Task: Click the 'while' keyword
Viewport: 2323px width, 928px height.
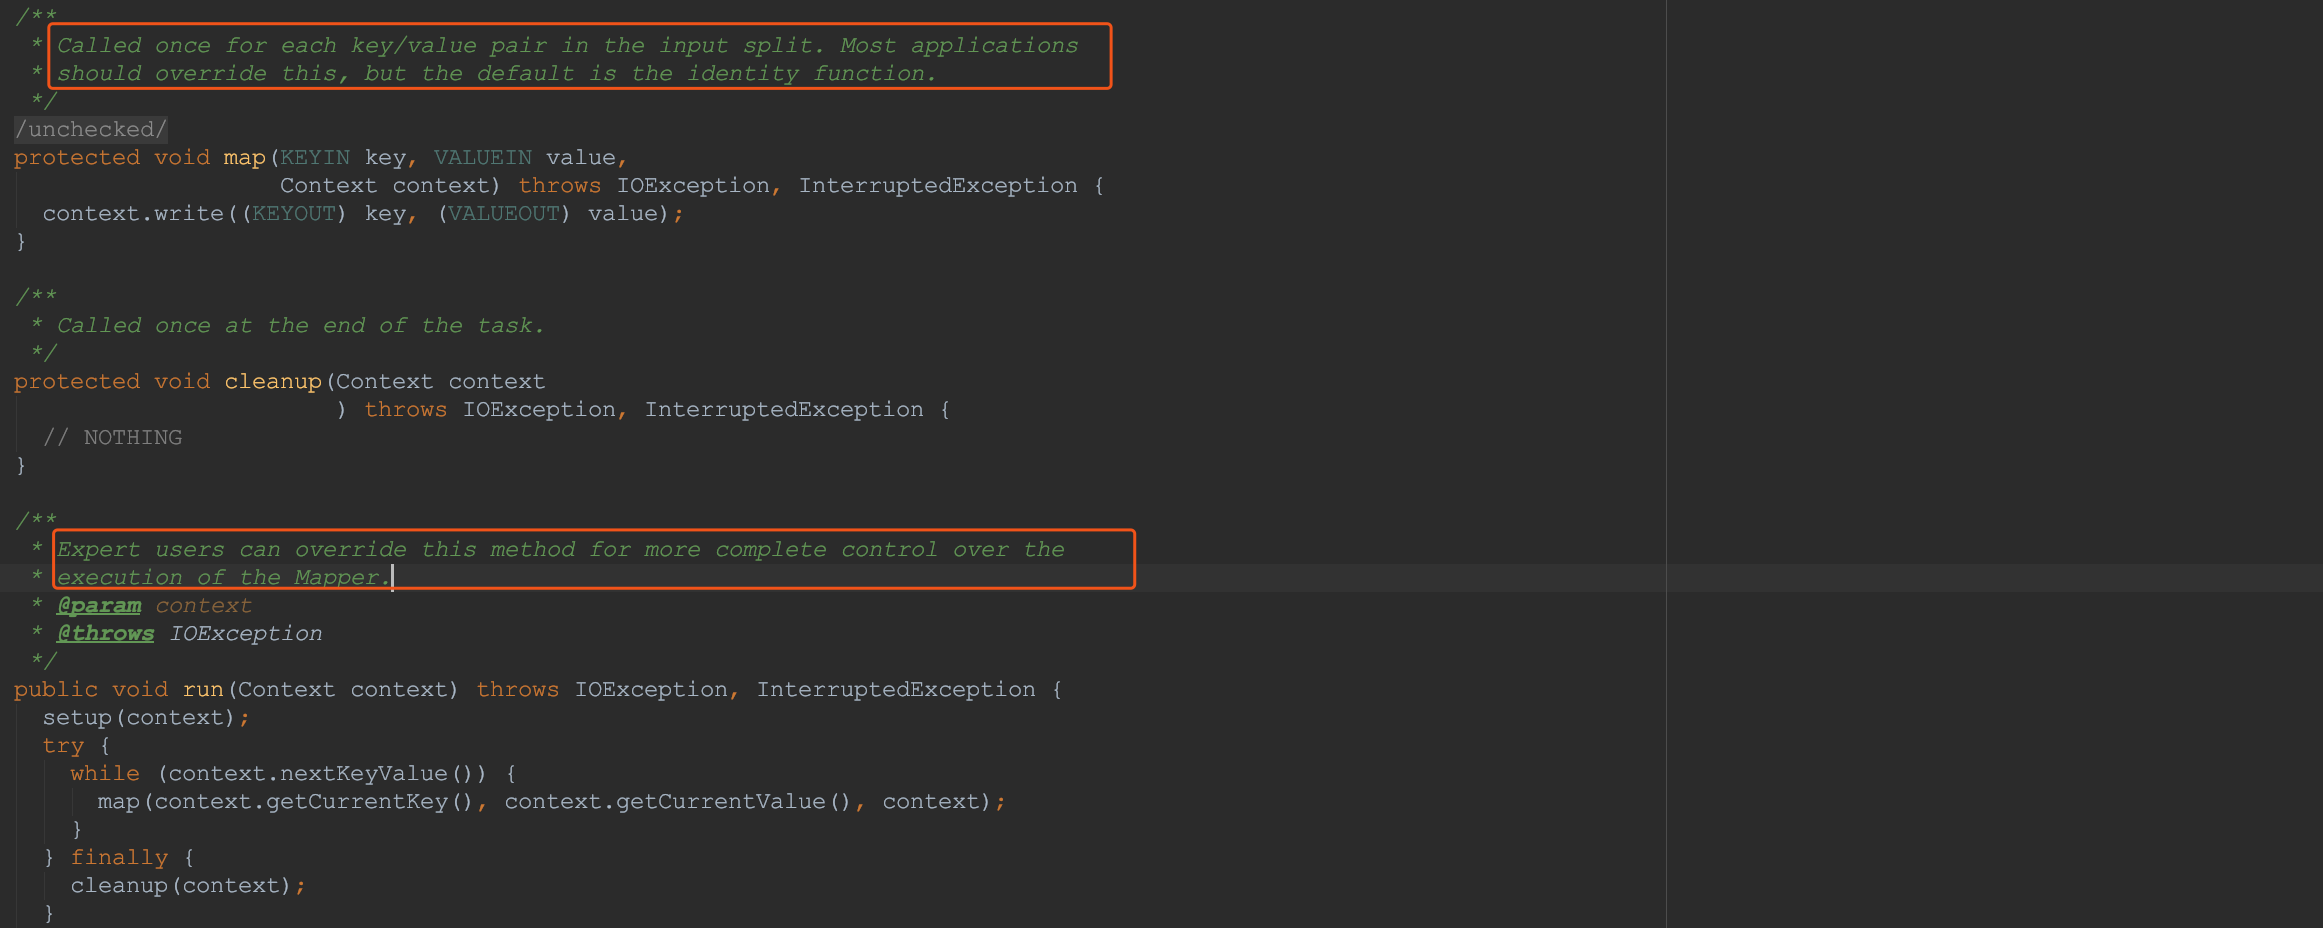Action: click(105, 773)
